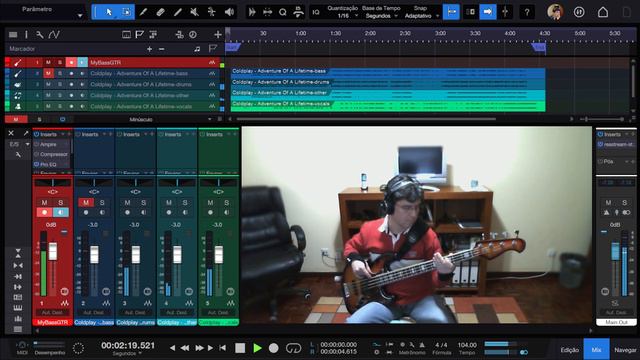This screenshot has width=640, height=360.
Task: Switch to the Navegar tab
Action: point(625,350)
